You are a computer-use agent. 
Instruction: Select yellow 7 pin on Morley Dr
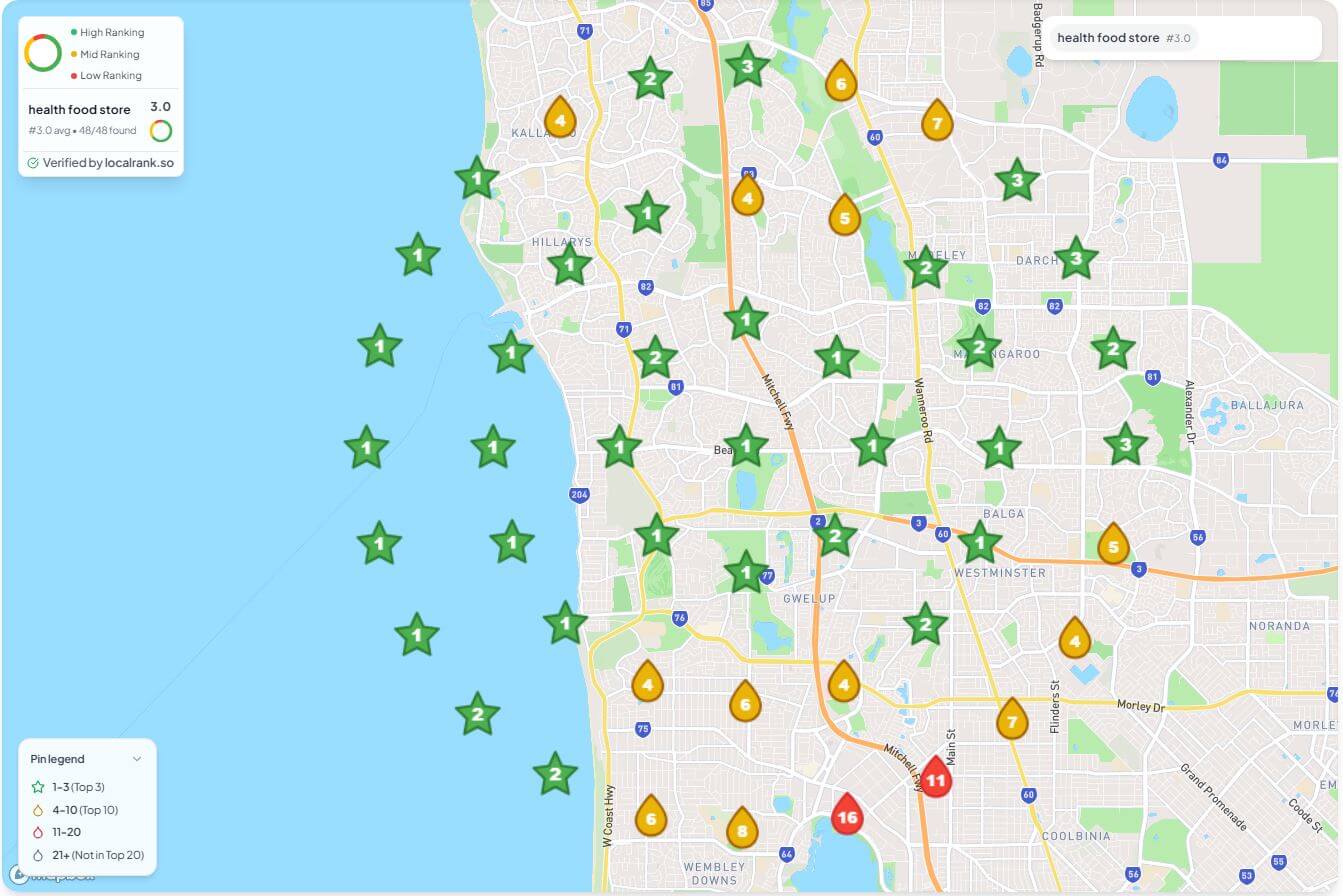1012,718
